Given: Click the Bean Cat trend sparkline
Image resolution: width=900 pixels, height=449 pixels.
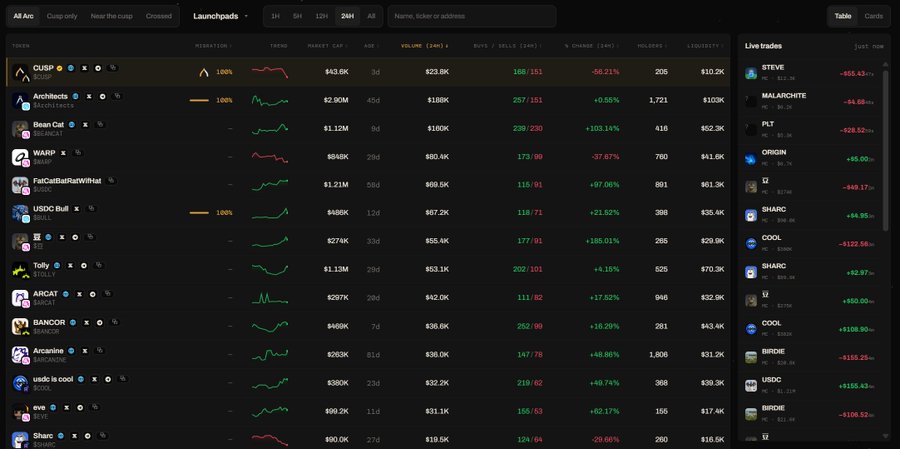Looking at the screenshot, I should pos(270,129).
